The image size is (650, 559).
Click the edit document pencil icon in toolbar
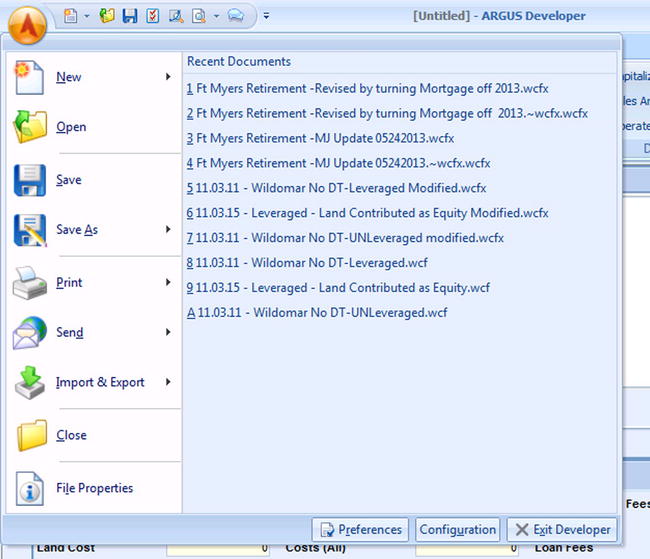click(x=176, y=16)
